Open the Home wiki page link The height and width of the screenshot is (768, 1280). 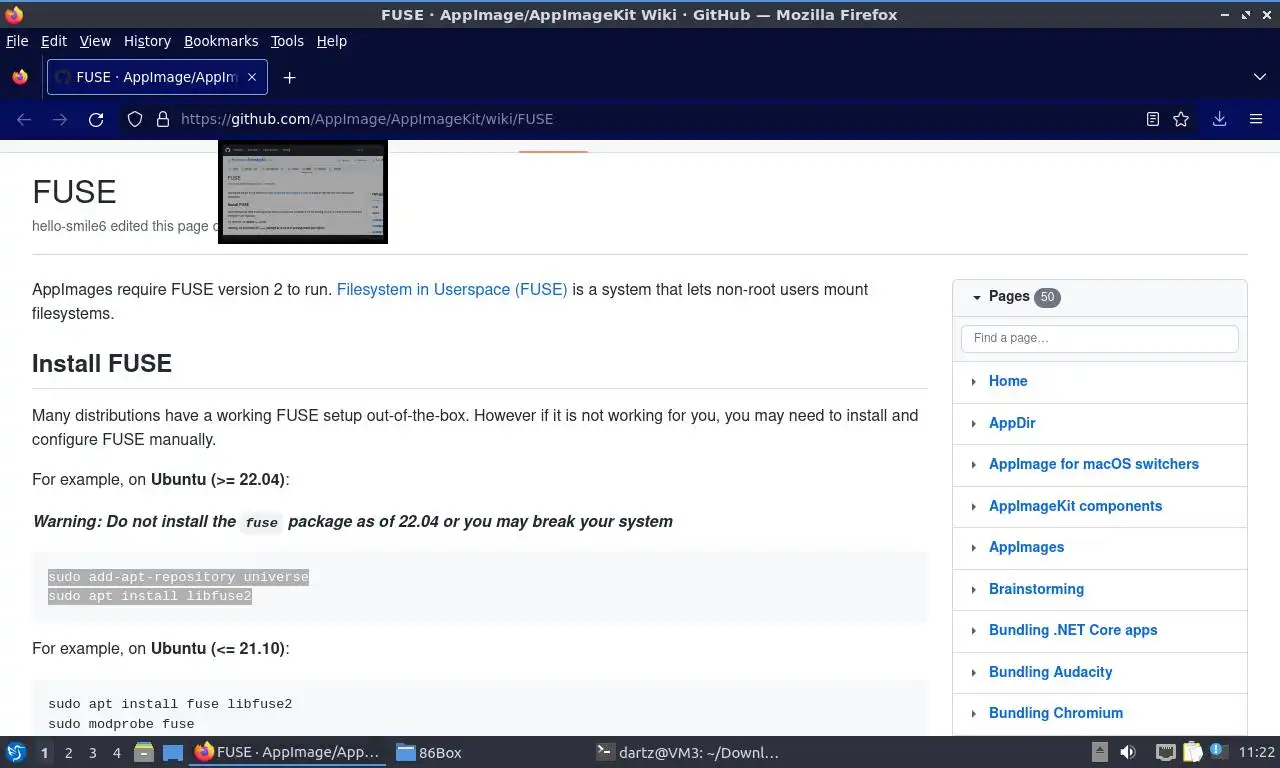pyautogui.click(x=1008, y=381)
